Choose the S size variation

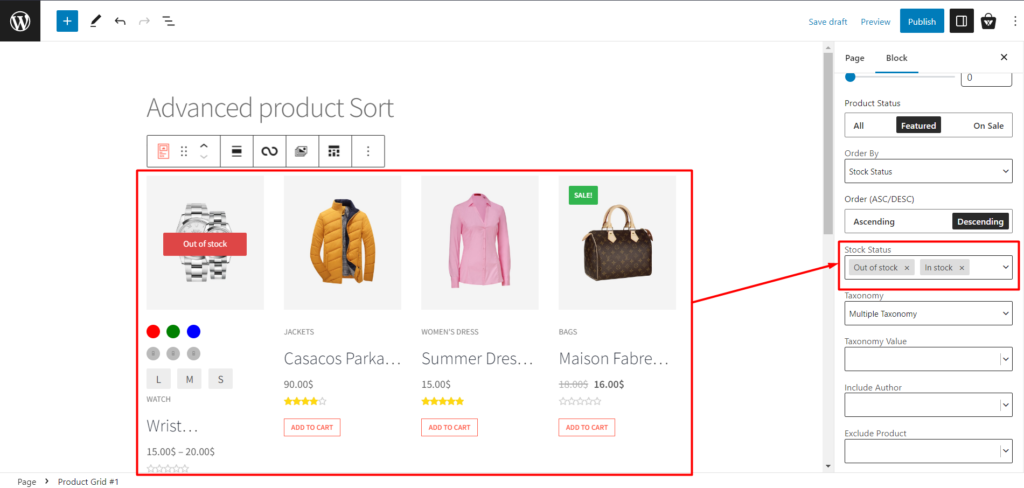pos(221,379)
